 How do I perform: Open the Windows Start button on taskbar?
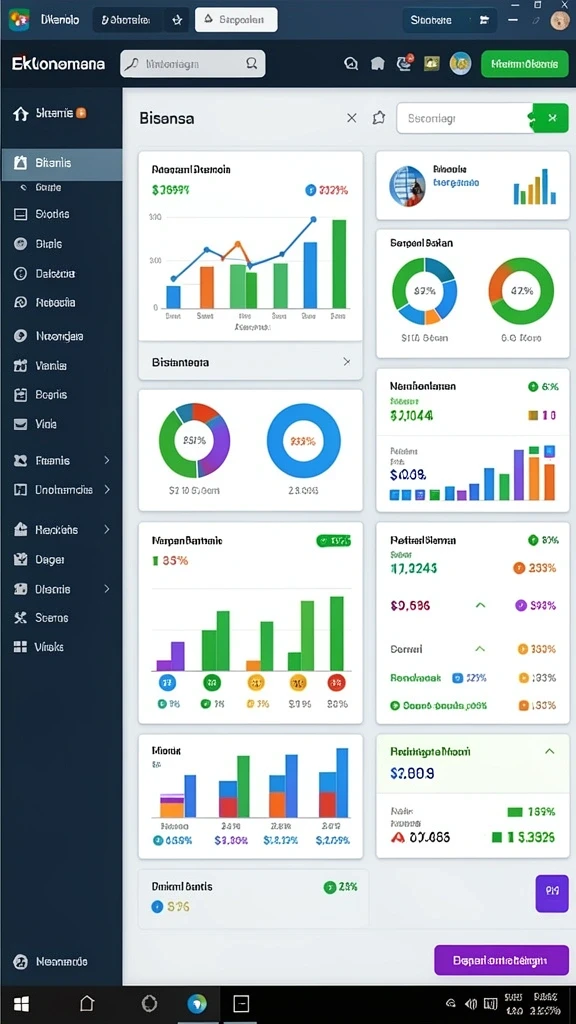[x=22, y=1004]
